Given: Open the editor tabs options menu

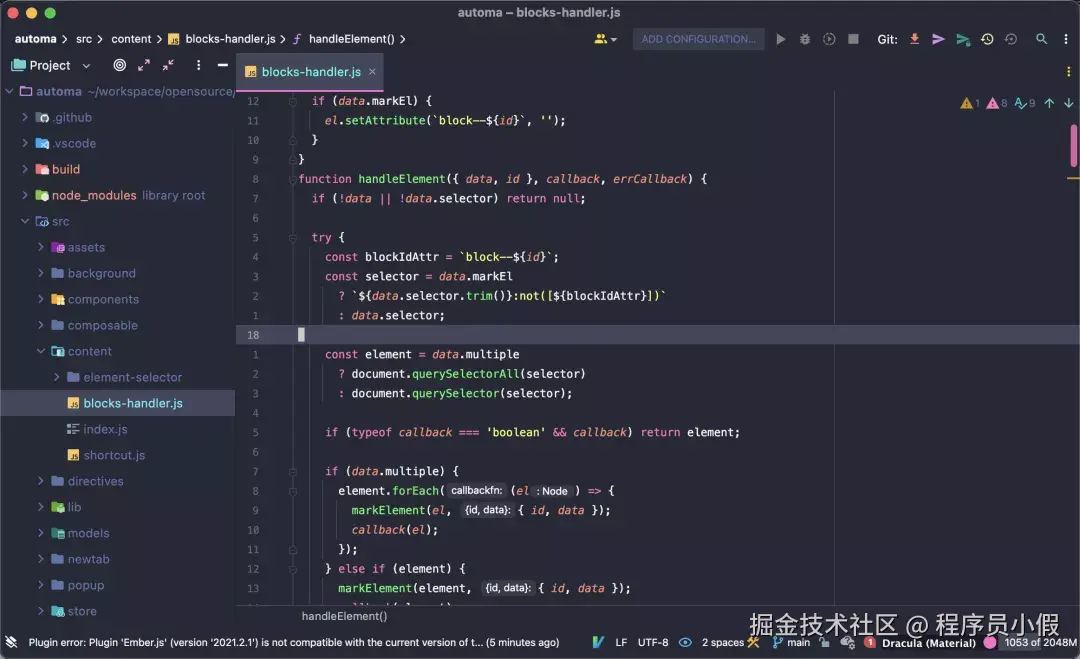Looking at the screenshot, I should pos(1068,72).
